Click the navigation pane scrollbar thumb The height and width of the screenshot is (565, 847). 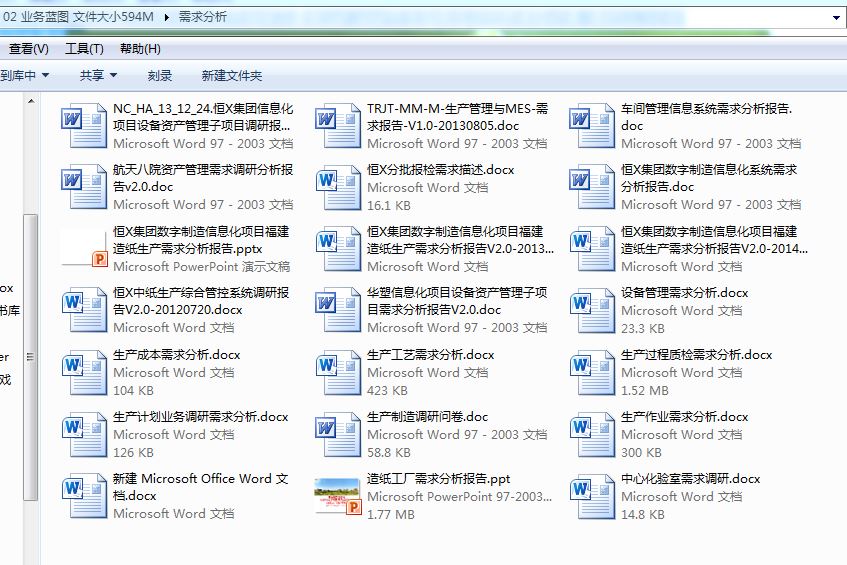click(x=31, y=358)
